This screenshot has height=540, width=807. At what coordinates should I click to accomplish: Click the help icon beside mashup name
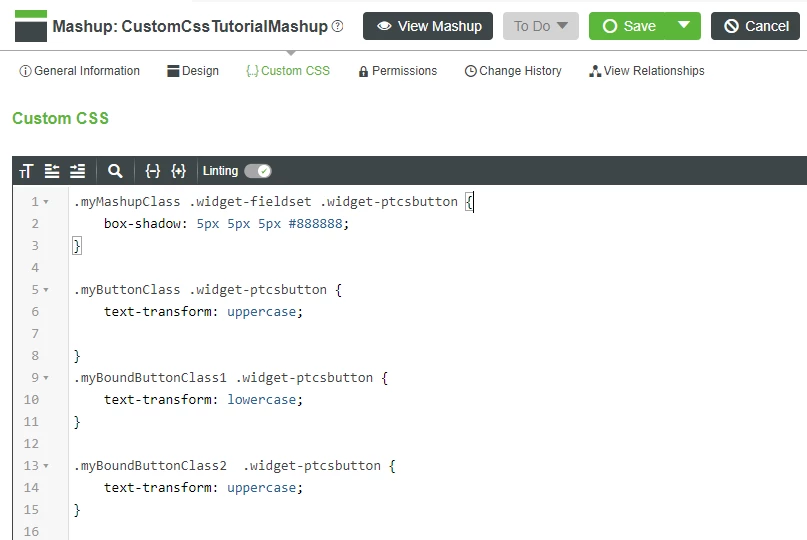(x=337, y=26)
